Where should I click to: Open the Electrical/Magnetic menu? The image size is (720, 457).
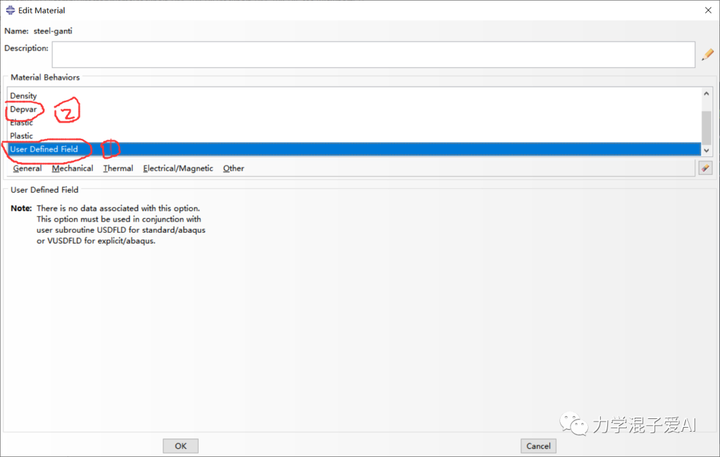pyautogui.click(x=178, y=169)
